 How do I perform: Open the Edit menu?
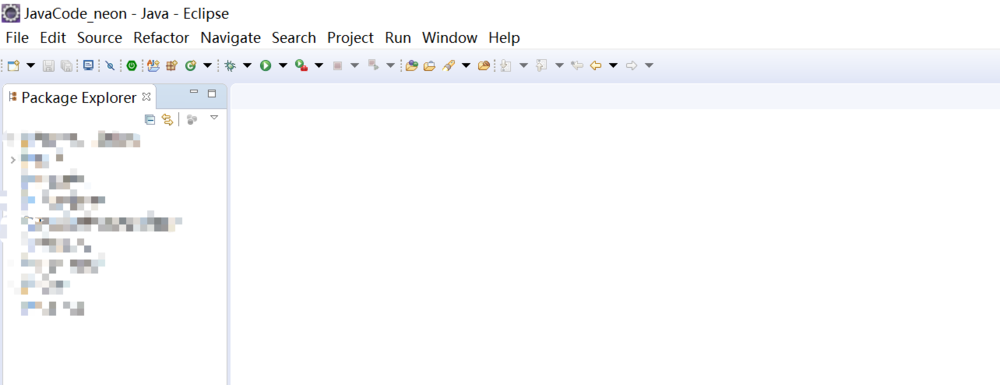coord(53,38)
